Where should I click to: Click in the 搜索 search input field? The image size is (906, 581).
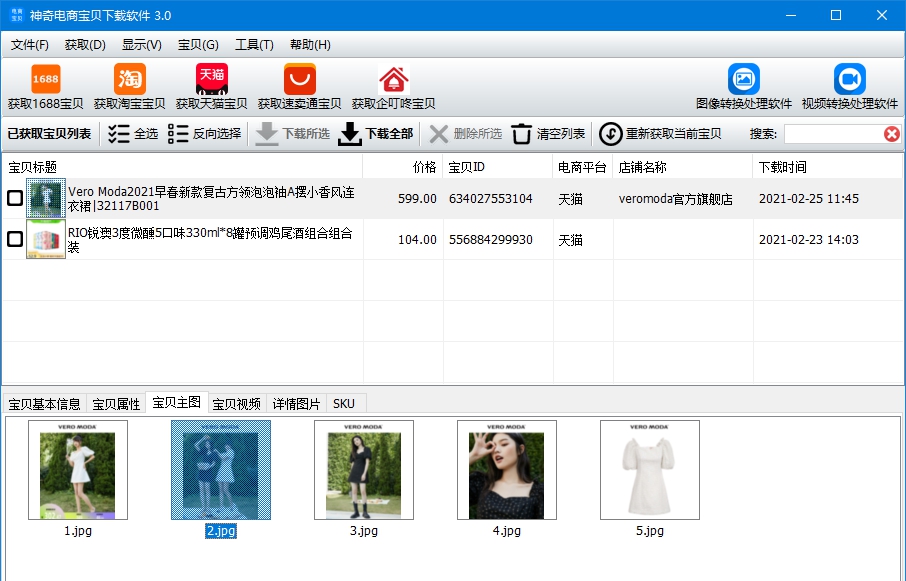(x=830, y=134)
